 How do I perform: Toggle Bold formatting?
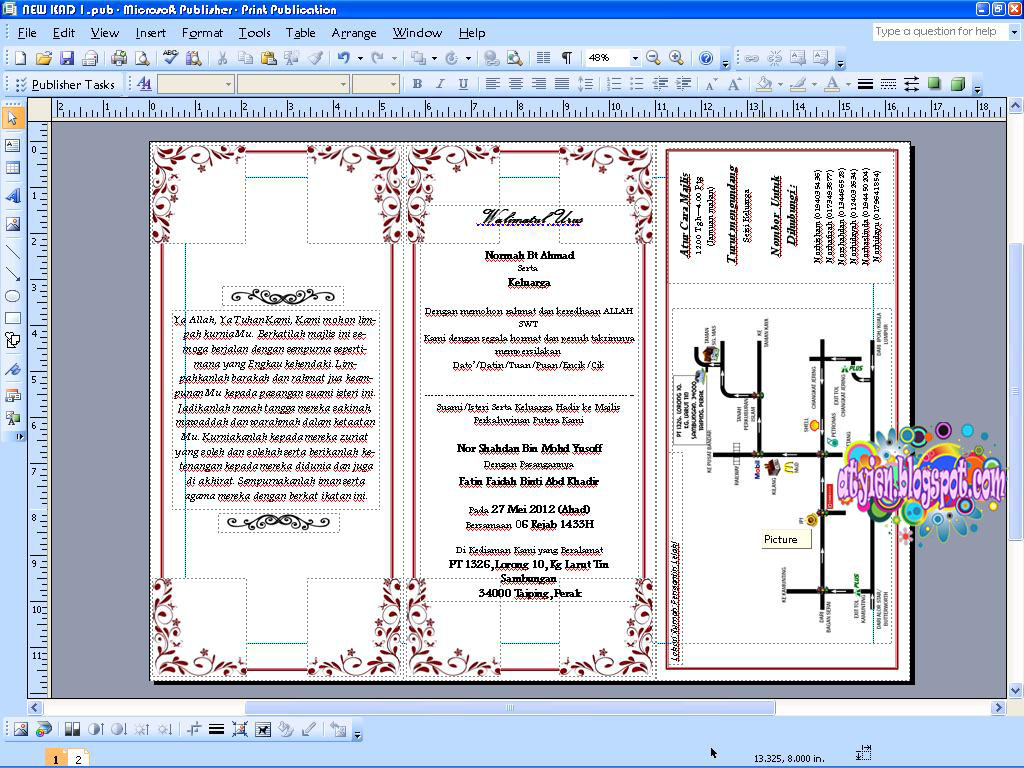(x=417, y=84)
